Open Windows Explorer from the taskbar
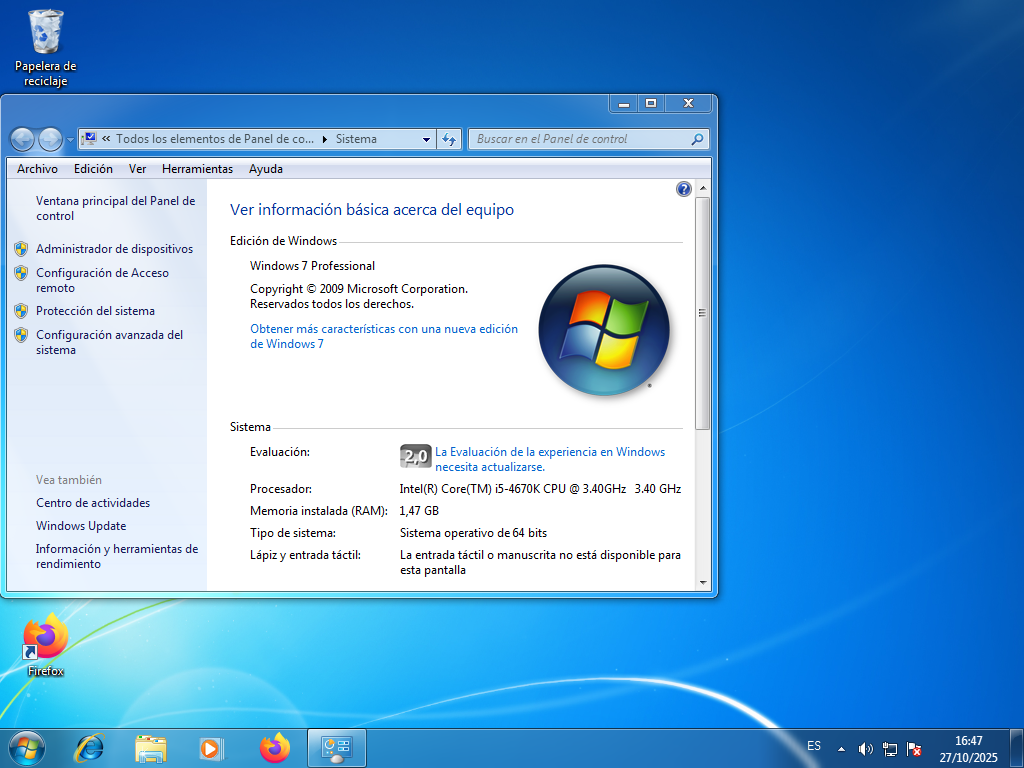Viewport: 1024px width, 768px height. click(x=151, y=747)
